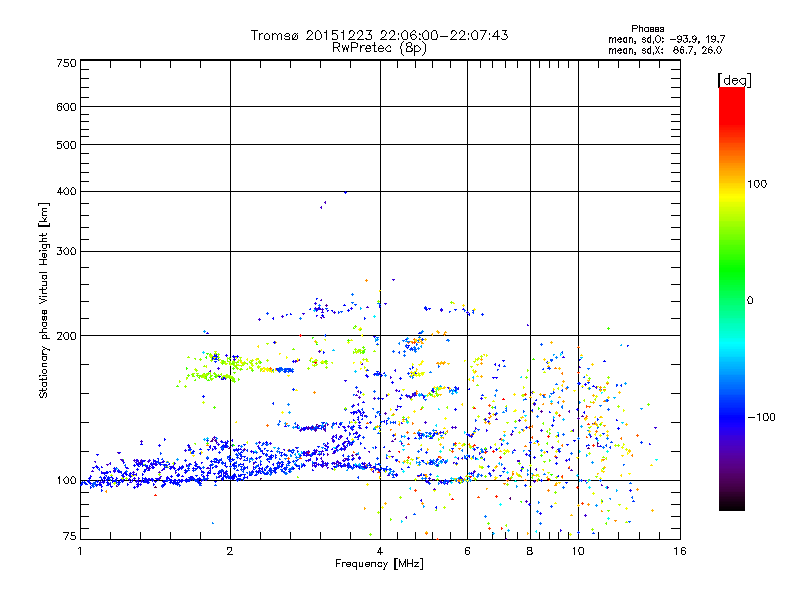Click y-axis tick label '750'
This screenshot has height=600, width=800.
66,63
